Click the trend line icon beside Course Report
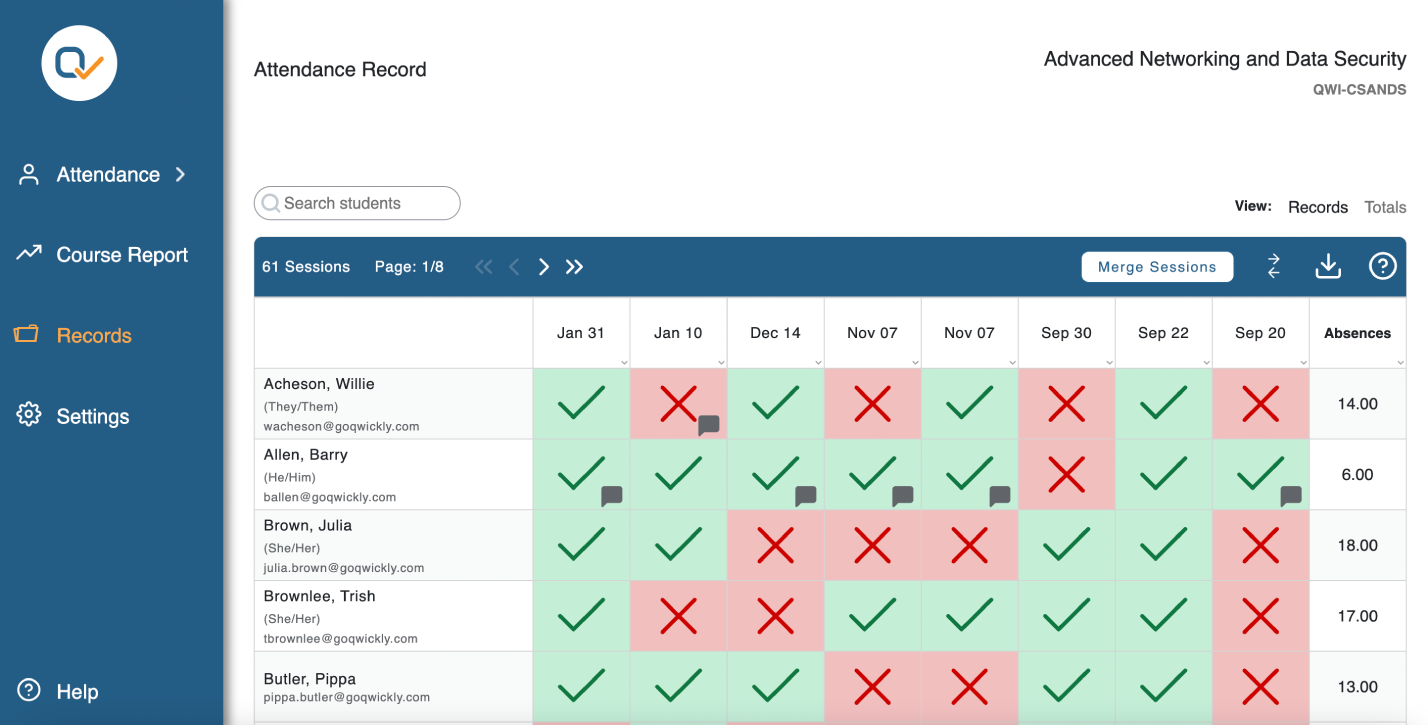This screenshot has height=725, width=1428. pyautogui.click(x=28, y=253)
